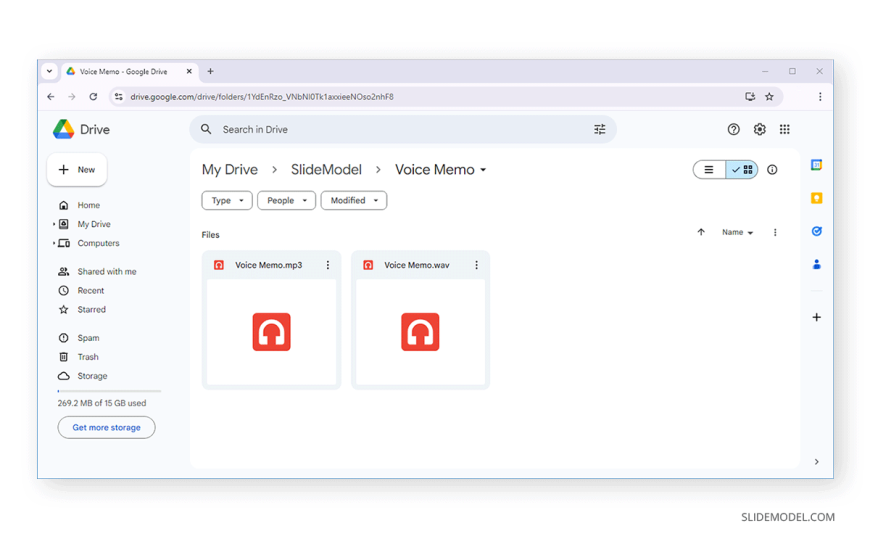Open the Modified filter dropdown
This screenshot has height=539, width=870.
pyautogui.click(x=353, y=200)
